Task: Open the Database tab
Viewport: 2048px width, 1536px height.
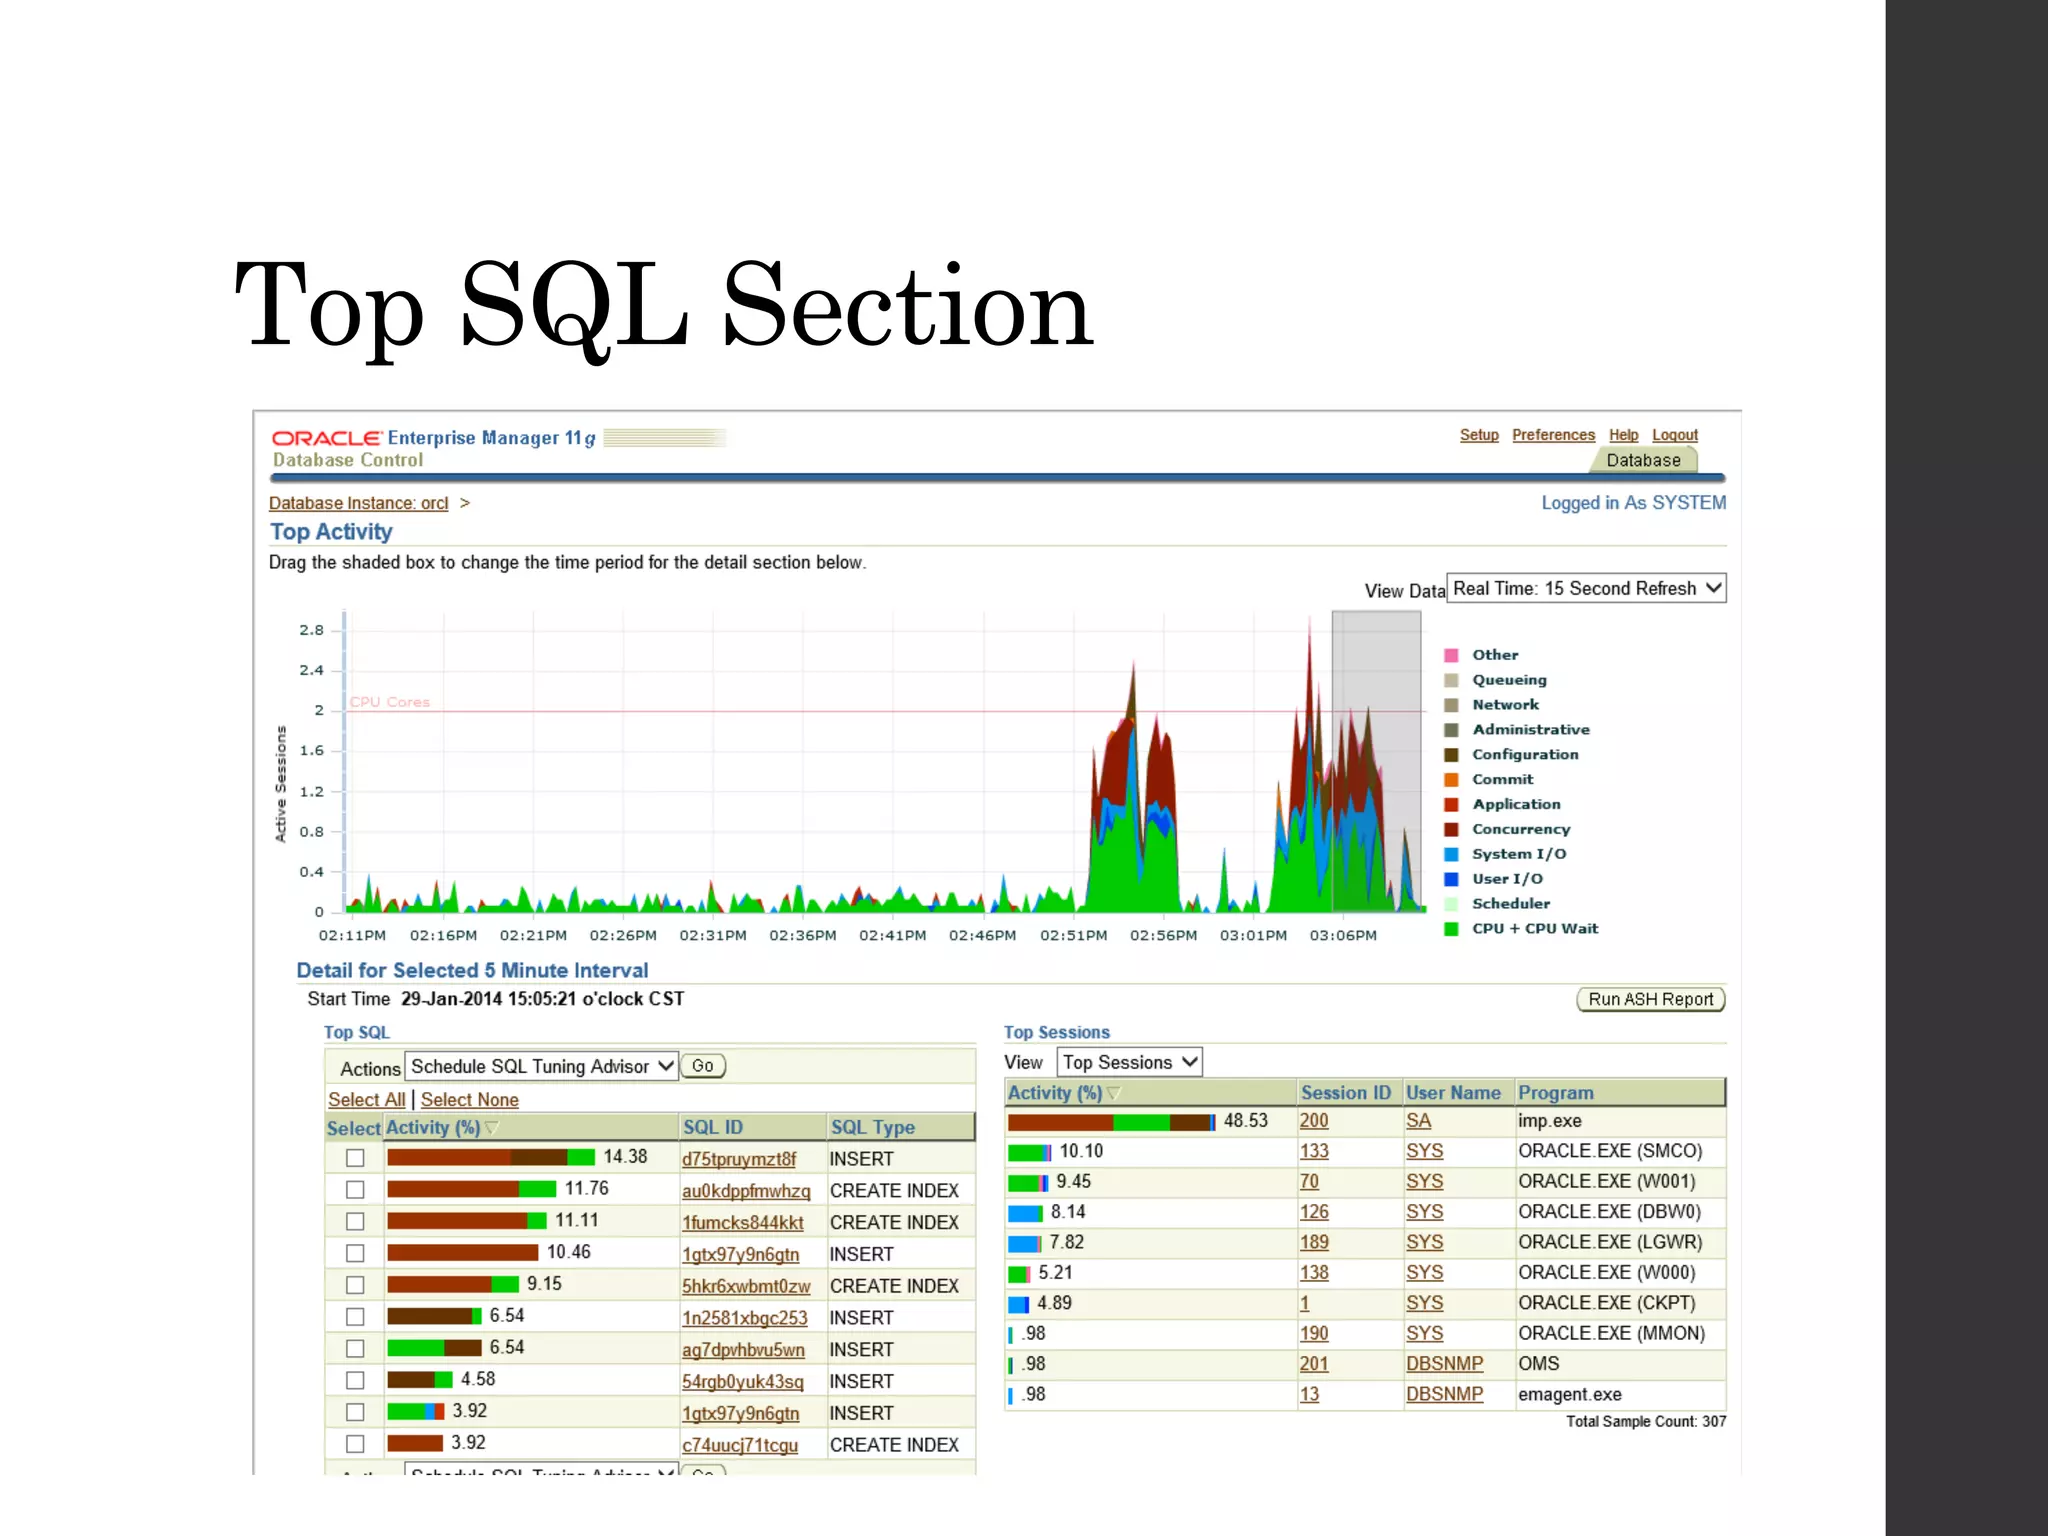Action: (x=1643, y=460)
